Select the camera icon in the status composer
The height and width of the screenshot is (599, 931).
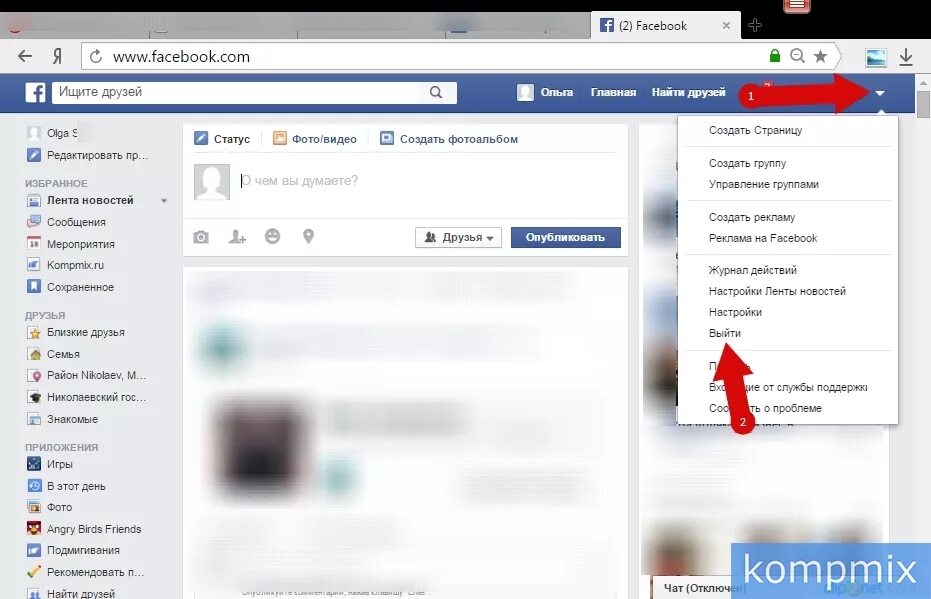coord(201,236)
